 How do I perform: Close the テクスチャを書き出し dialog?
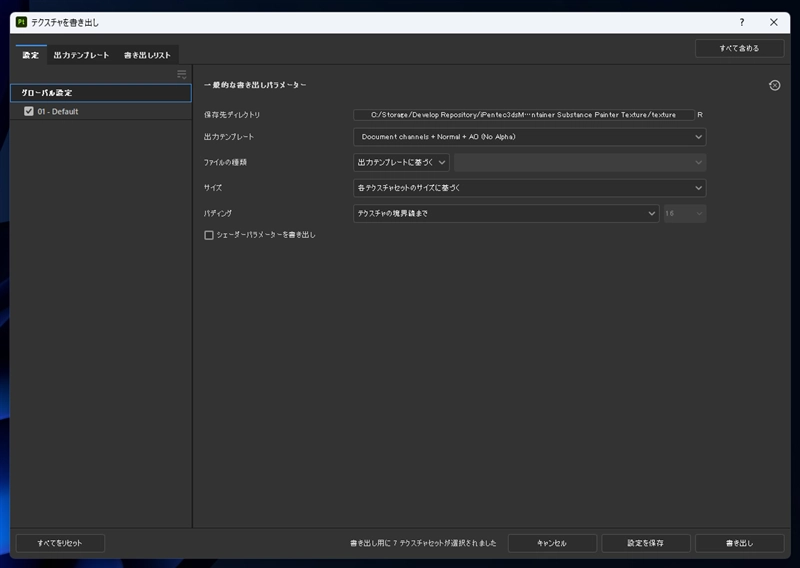tap(774, 22)
